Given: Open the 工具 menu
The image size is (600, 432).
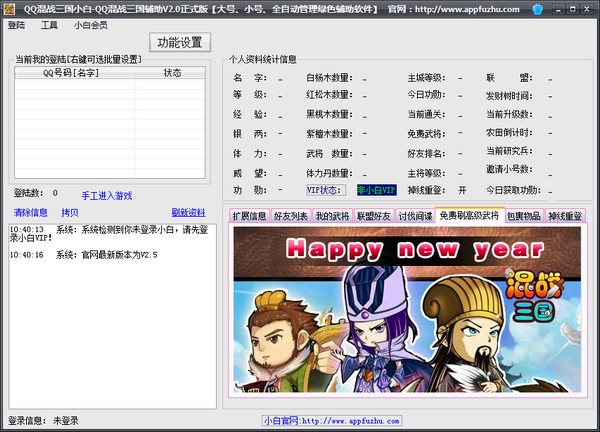Looking at the screenshot, I should point(49,25).
